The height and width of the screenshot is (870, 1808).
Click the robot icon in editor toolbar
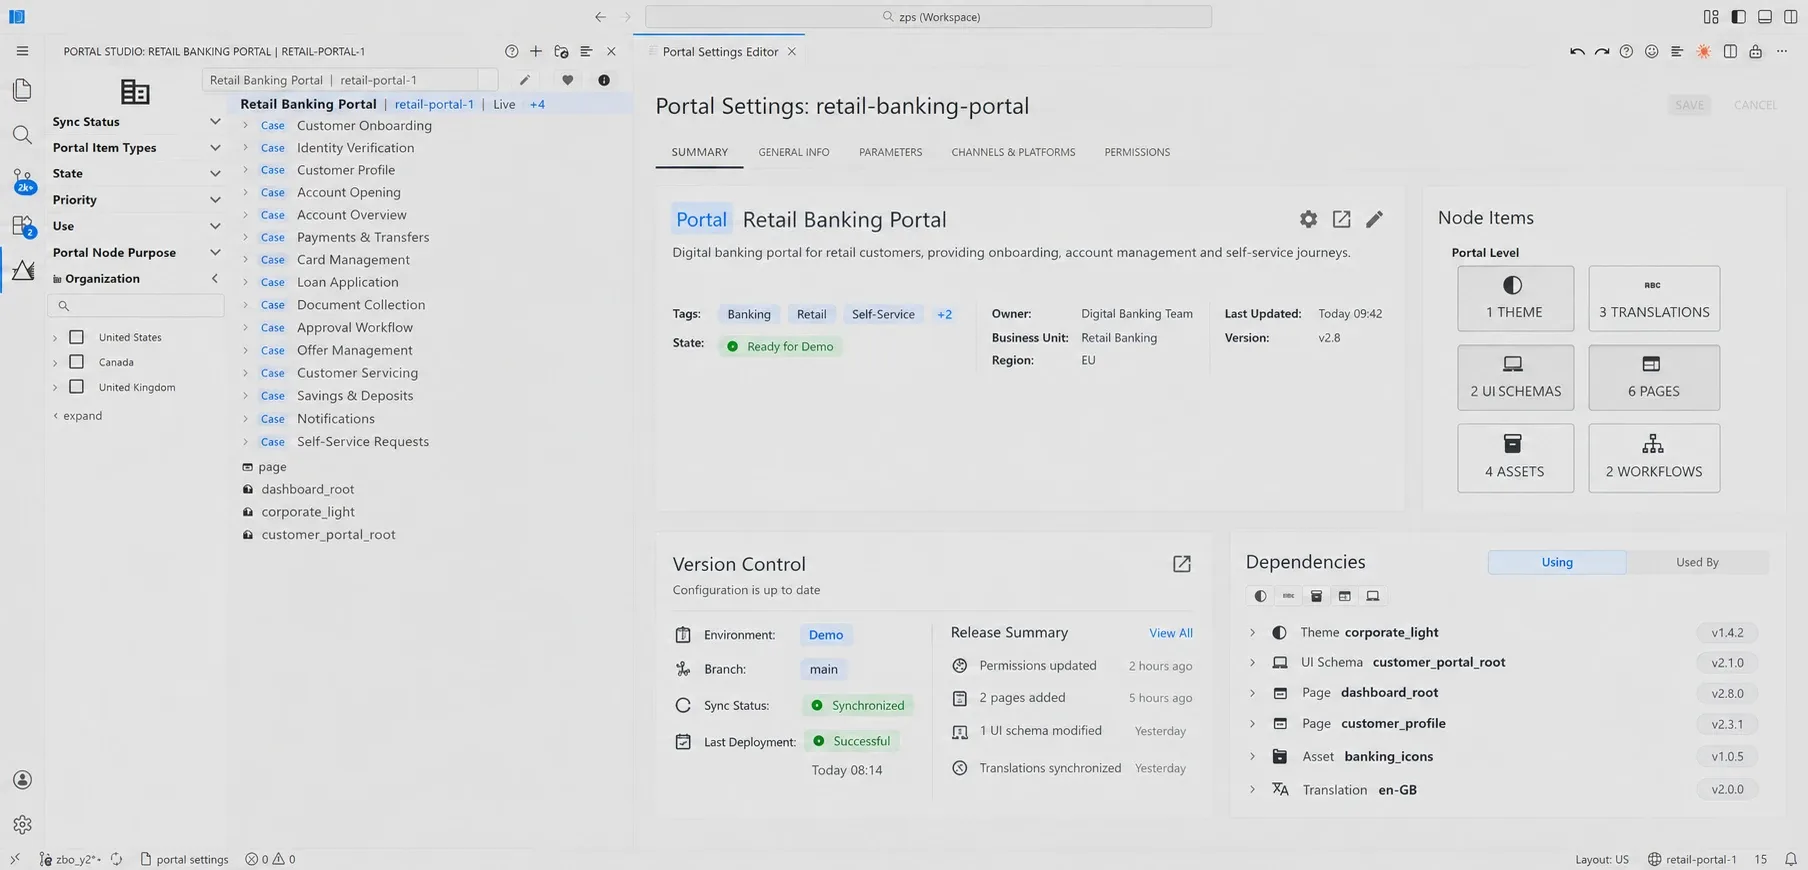pos(1755,51)
